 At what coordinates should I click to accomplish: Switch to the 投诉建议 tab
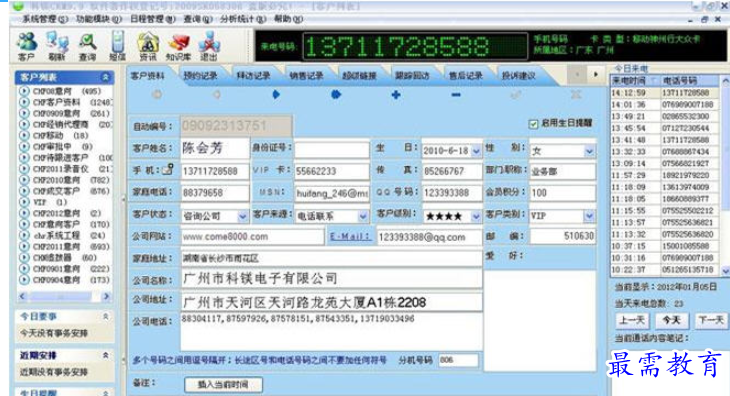pyautogui.click(x=518, y=75)
